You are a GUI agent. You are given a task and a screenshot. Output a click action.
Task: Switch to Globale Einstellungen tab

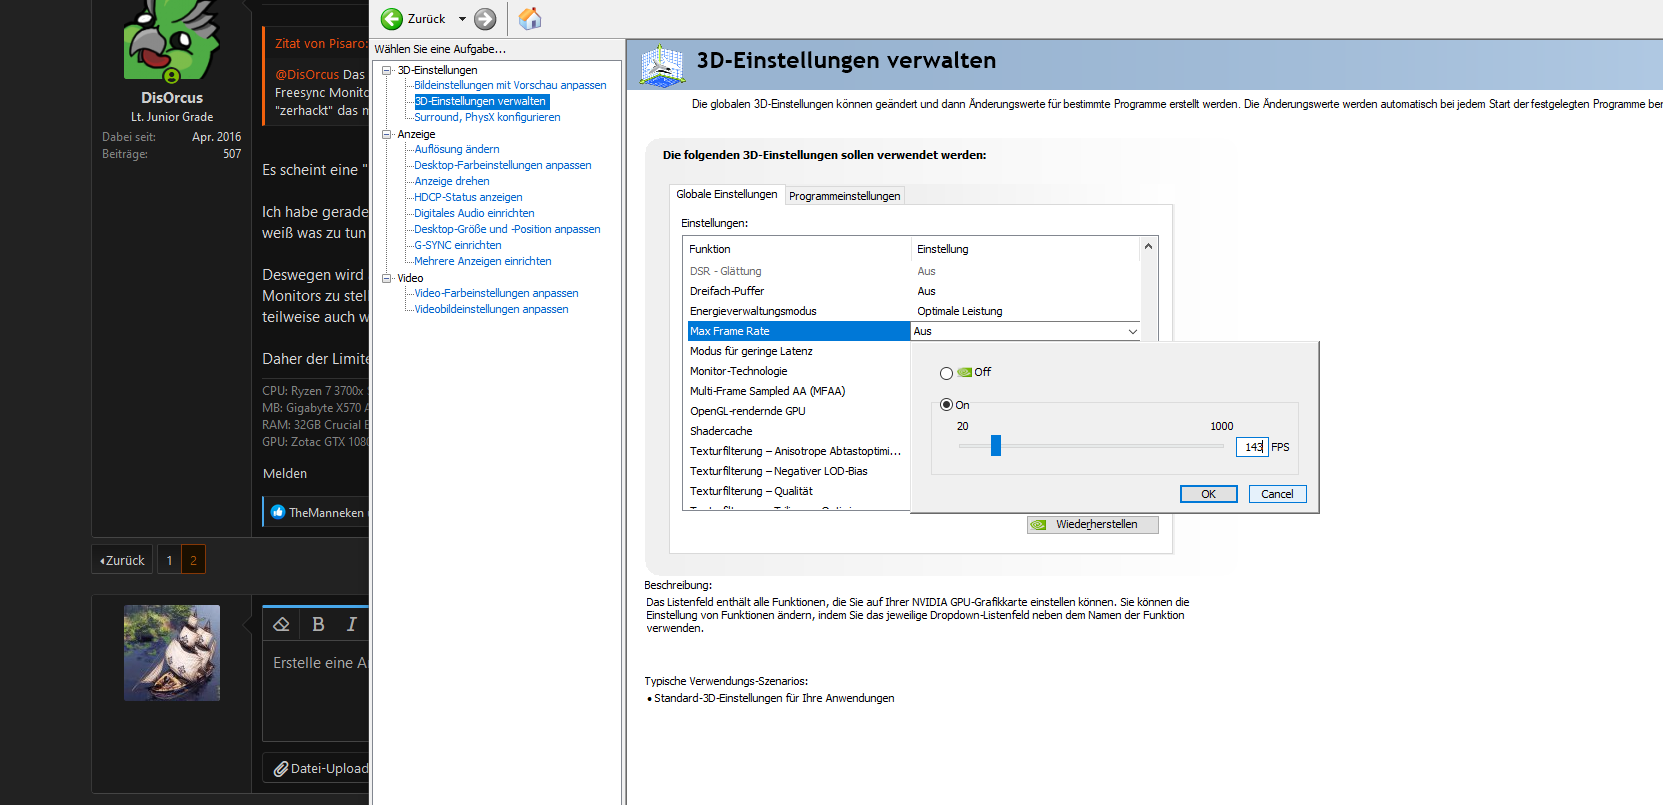(x=727, y=195)
